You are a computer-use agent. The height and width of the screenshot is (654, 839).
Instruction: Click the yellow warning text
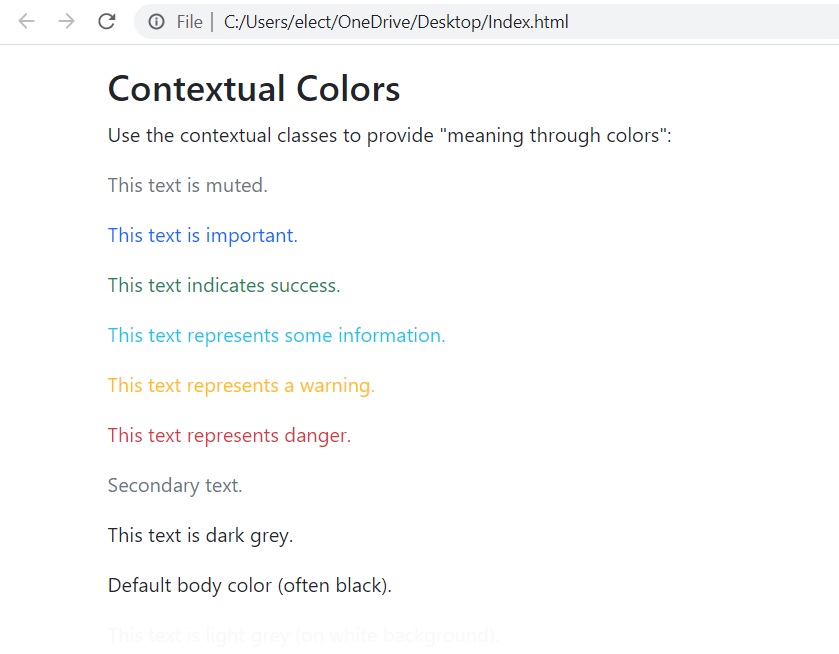pyautogui.click(x=241, y=385)
